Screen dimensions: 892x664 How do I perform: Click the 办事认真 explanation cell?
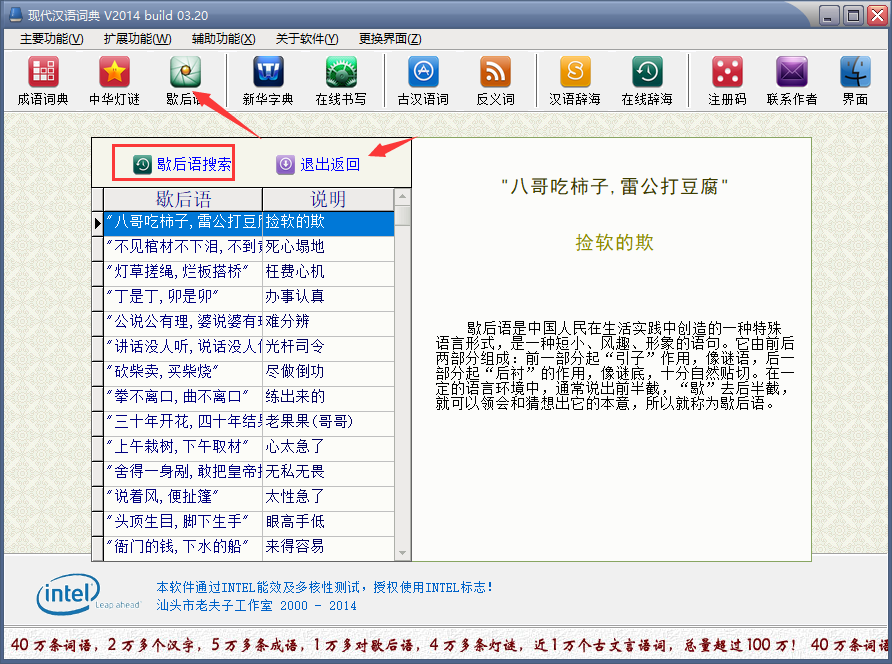pyautogui.click(x=328, y=297)
